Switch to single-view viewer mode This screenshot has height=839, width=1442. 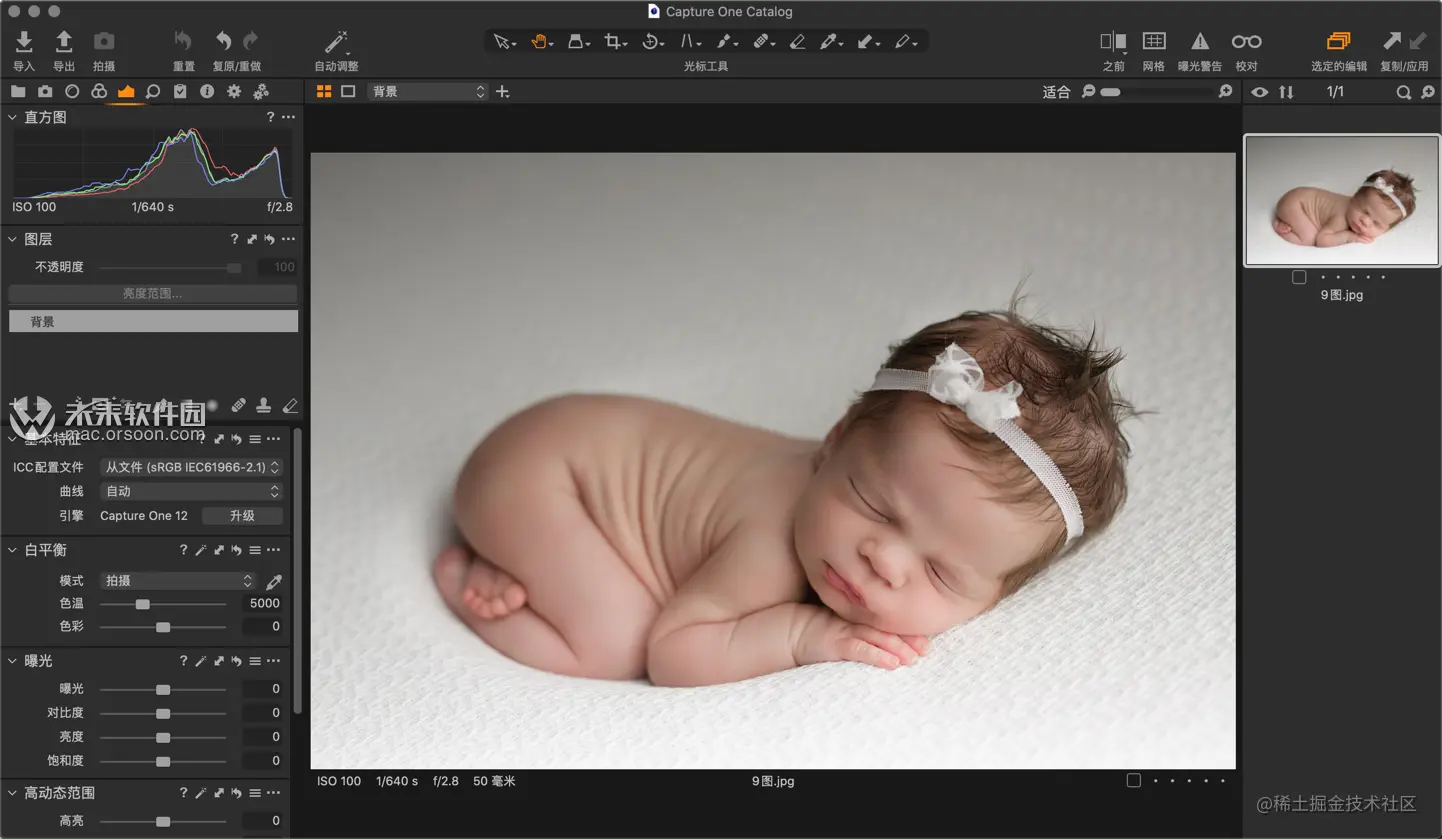point(348,91)
